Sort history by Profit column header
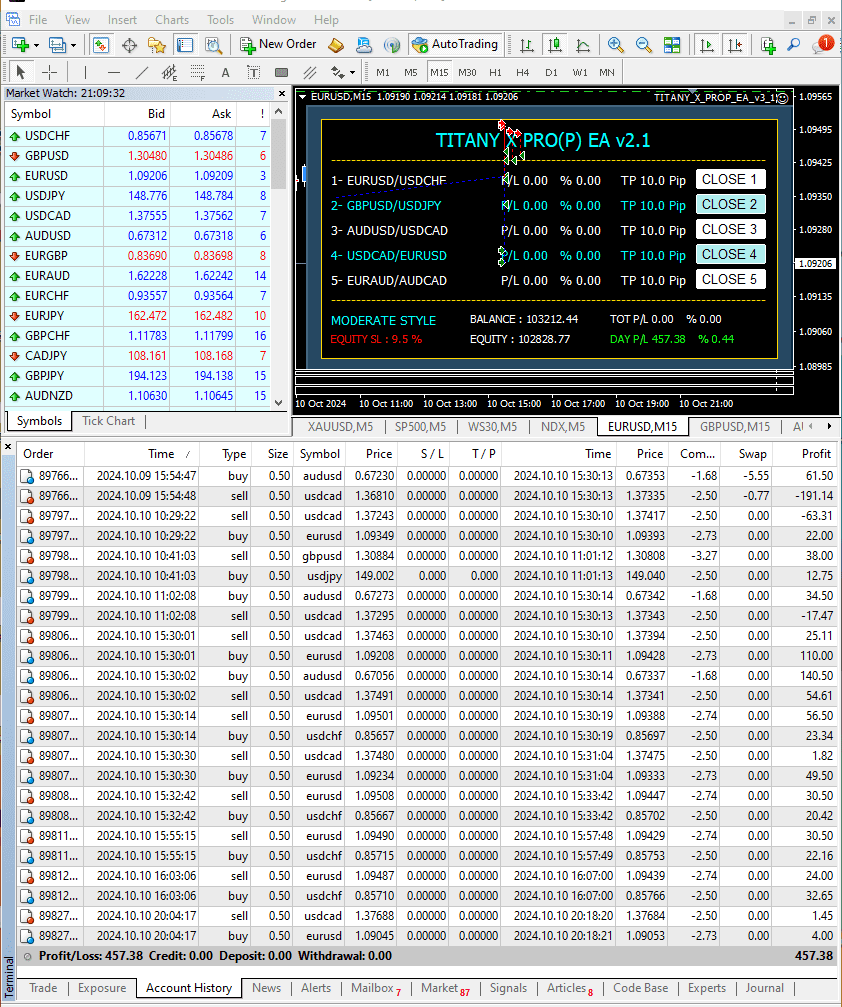The height and width of the screenshot is (1007, 842). tap(804, 454)
